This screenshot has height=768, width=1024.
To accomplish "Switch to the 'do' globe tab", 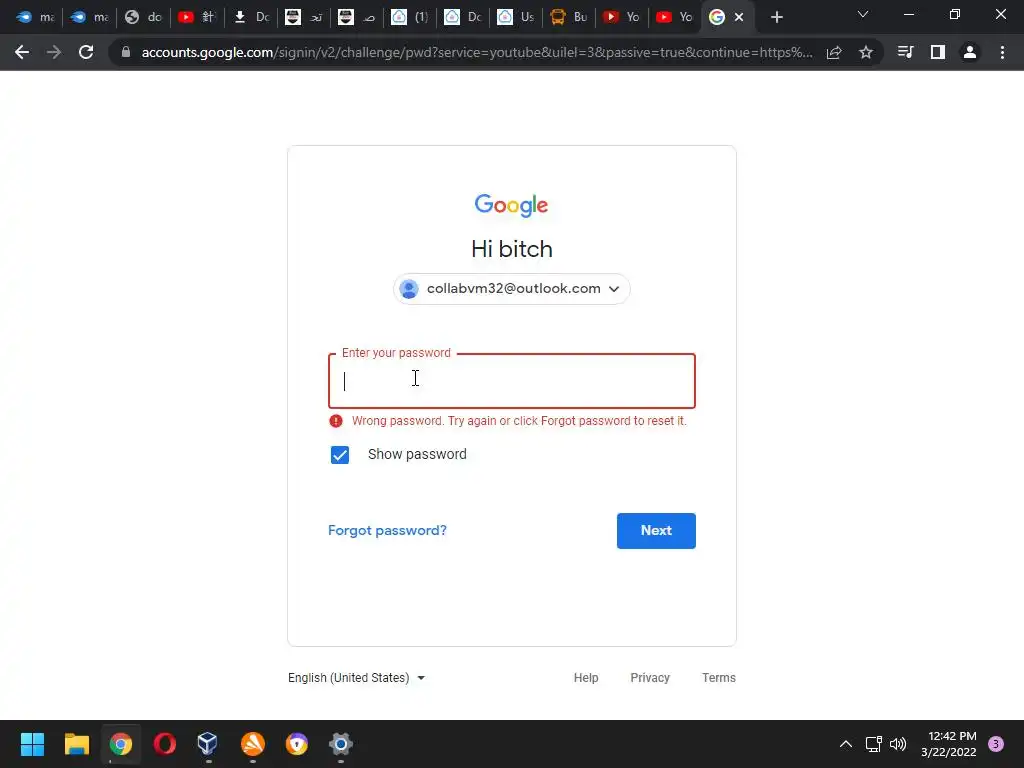I will point(144,17).
